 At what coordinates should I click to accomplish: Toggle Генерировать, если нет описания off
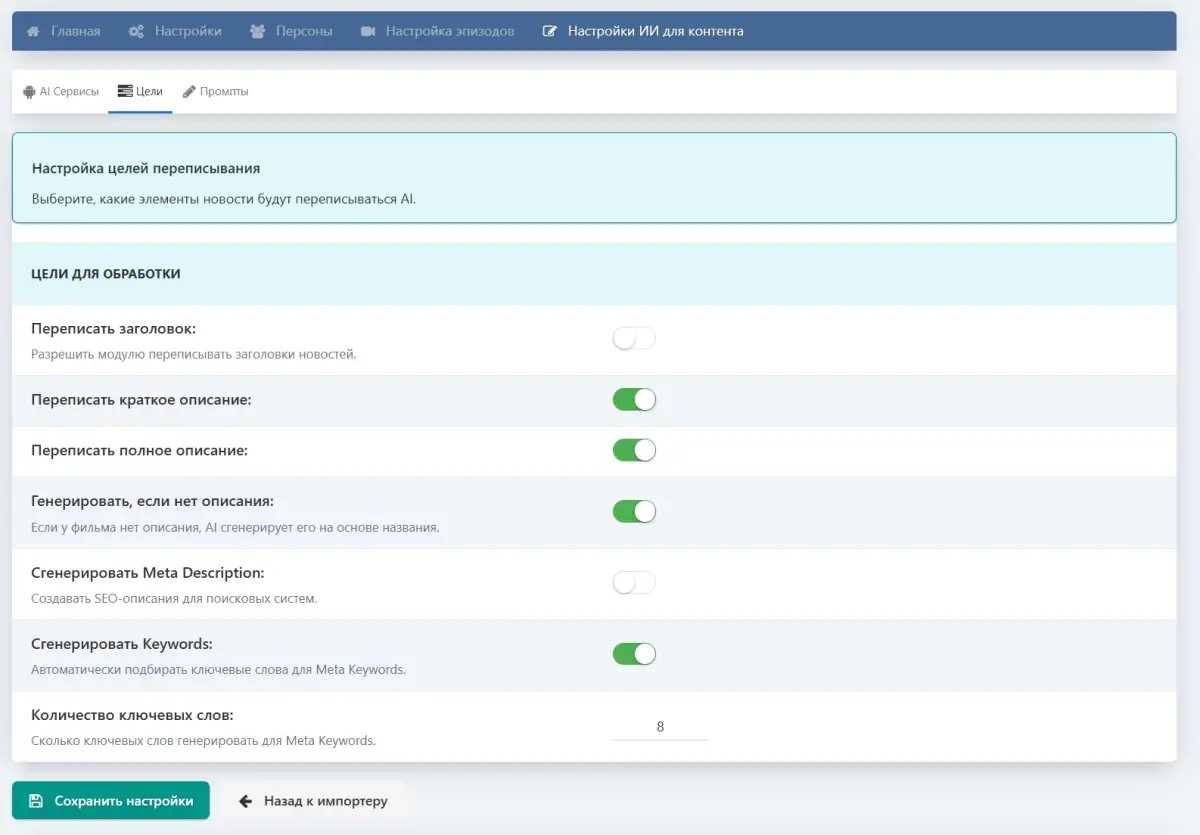[634, 512]
